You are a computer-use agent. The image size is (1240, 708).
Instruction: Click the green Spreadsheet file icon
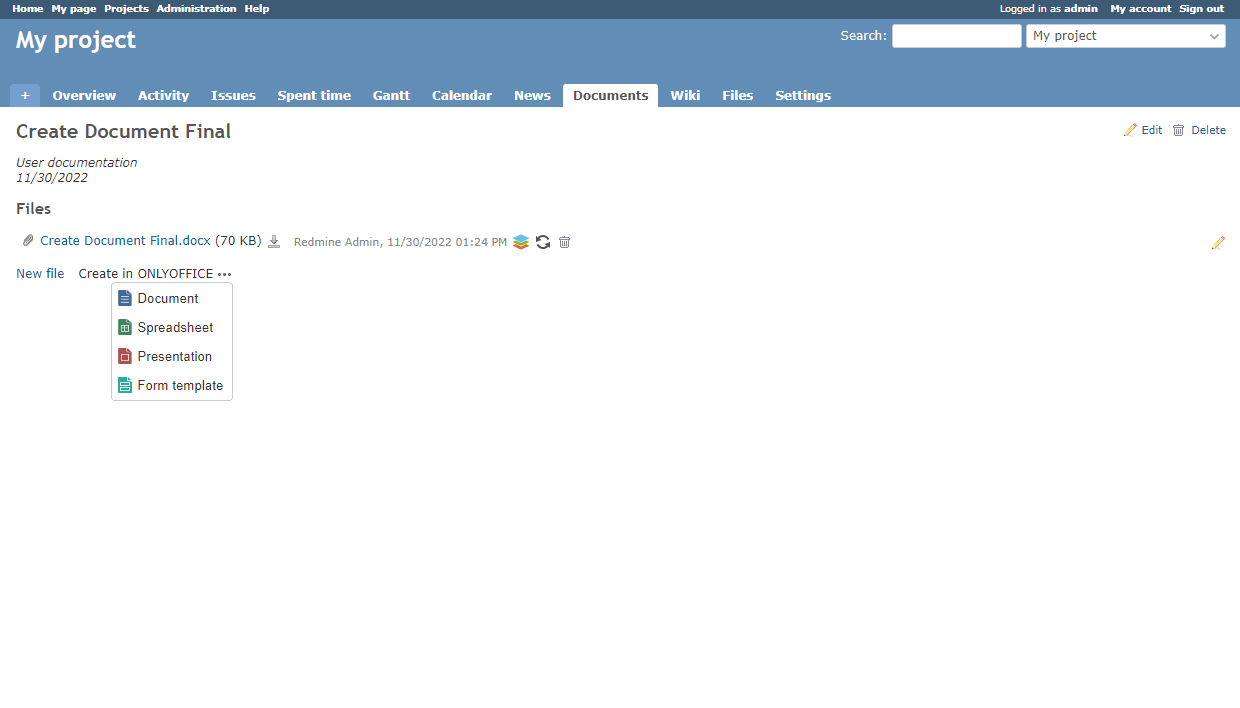point(125,328)
